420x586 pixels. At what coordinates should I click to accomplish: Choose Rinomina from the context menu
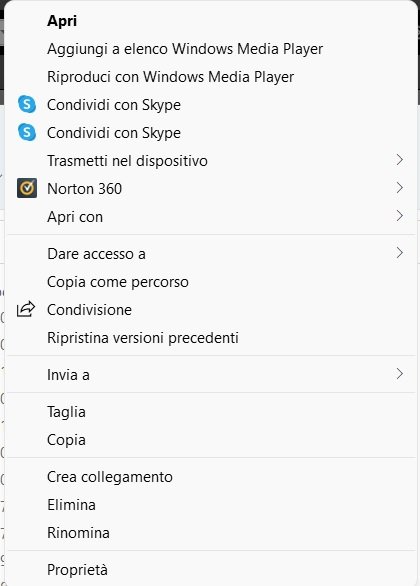tap(78, 533)
